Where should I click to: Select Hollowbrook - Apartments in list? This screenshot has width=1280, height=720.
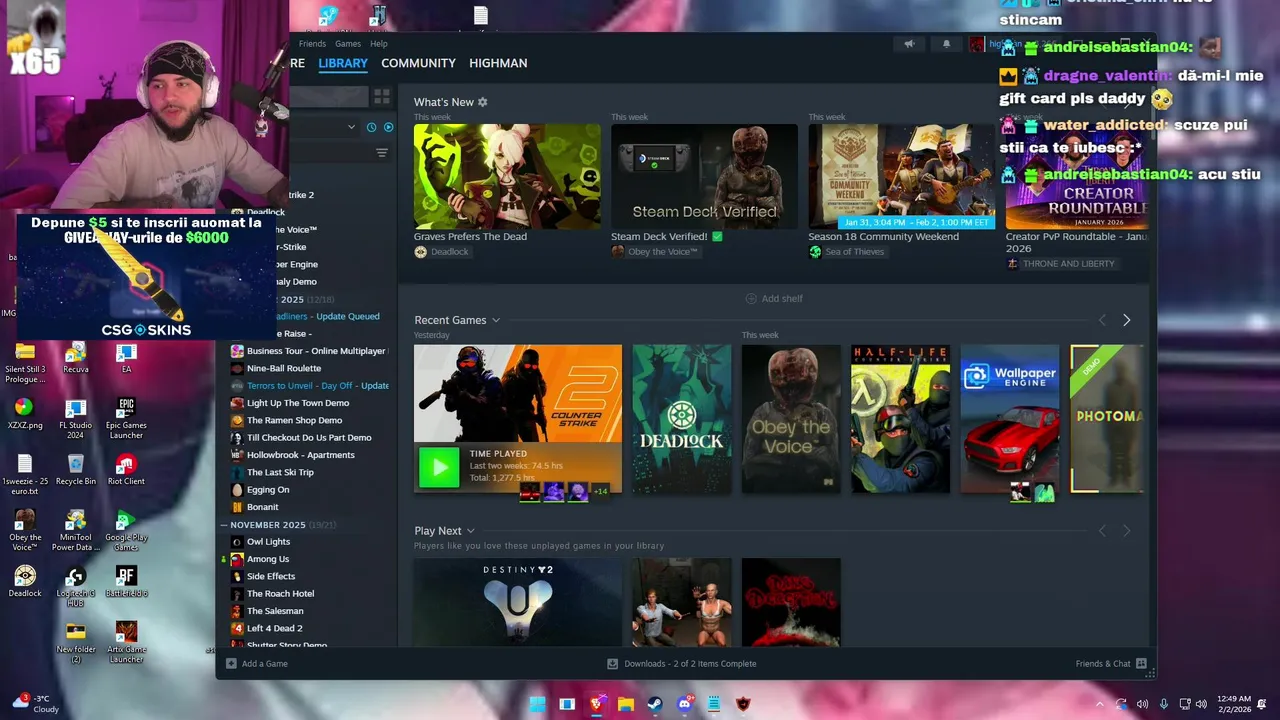point(292,455)
